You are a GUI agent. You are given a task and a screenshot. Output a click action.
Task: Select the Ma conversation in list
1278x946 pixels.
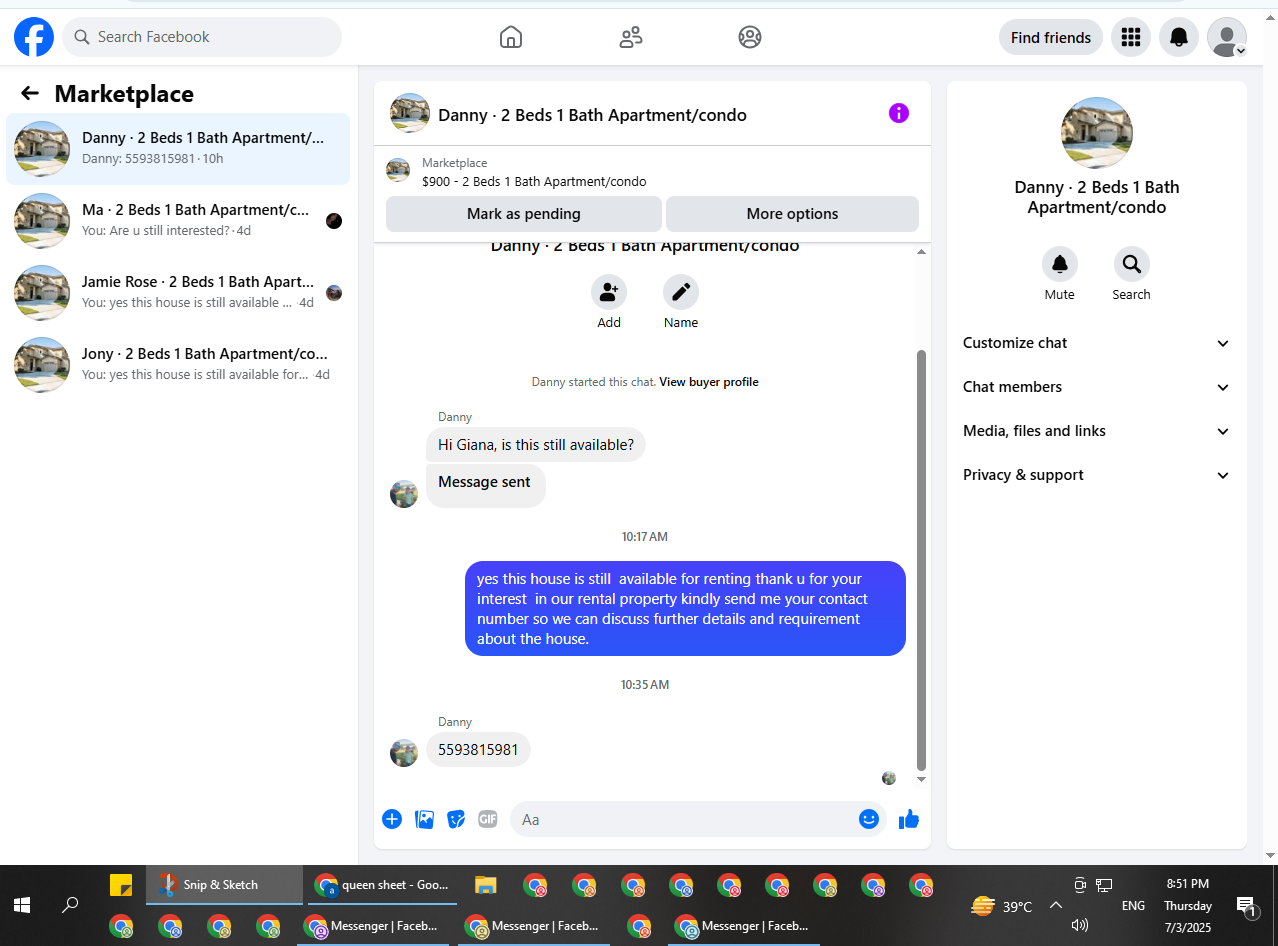pyautogui.click(x=178, y=221)
